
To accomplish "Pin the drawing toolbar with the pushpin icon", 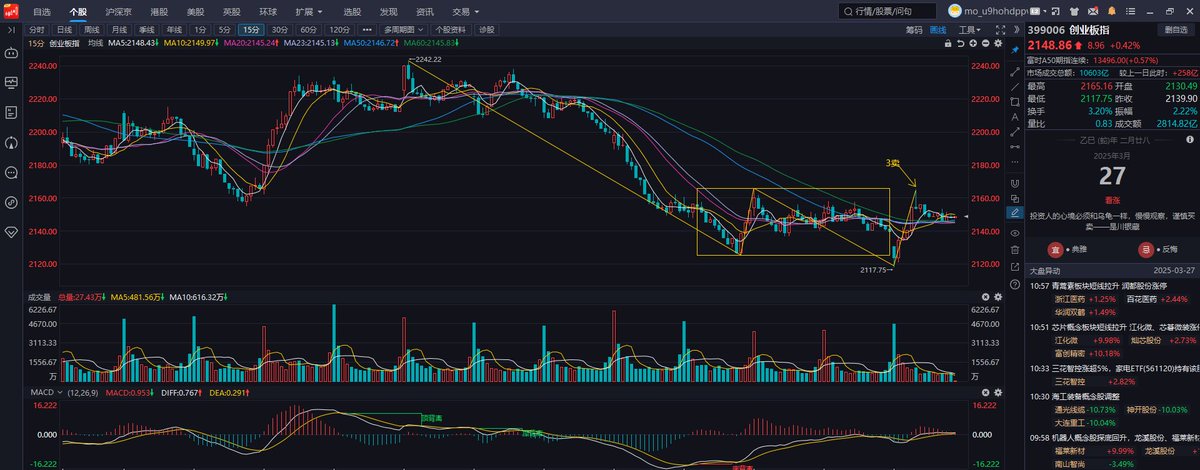I will pyautogui.click(x=1015, y=49).
